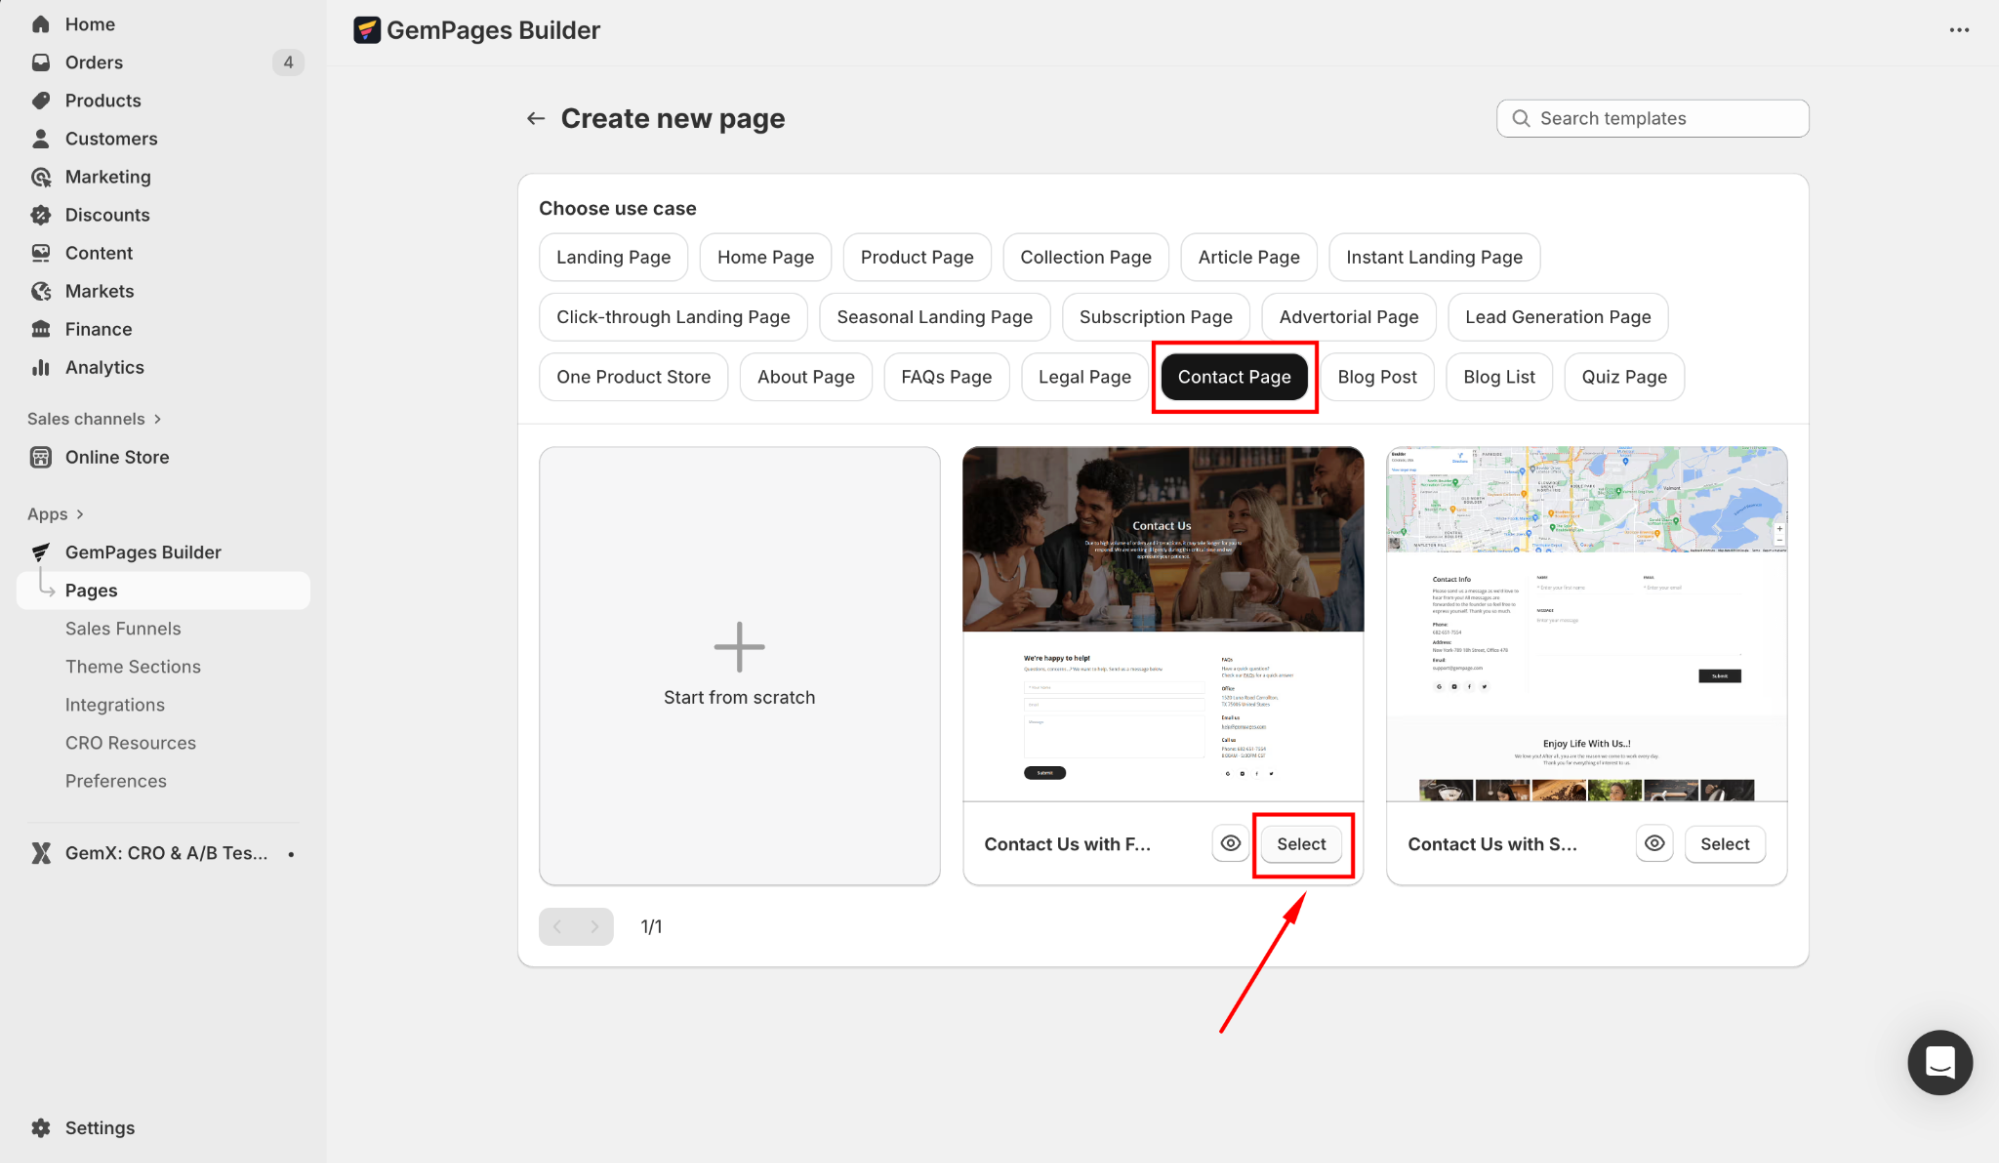The image size is (1999, 1164).
Task: Open Sales Funnels in the sidebar
Action: [123, 628]
